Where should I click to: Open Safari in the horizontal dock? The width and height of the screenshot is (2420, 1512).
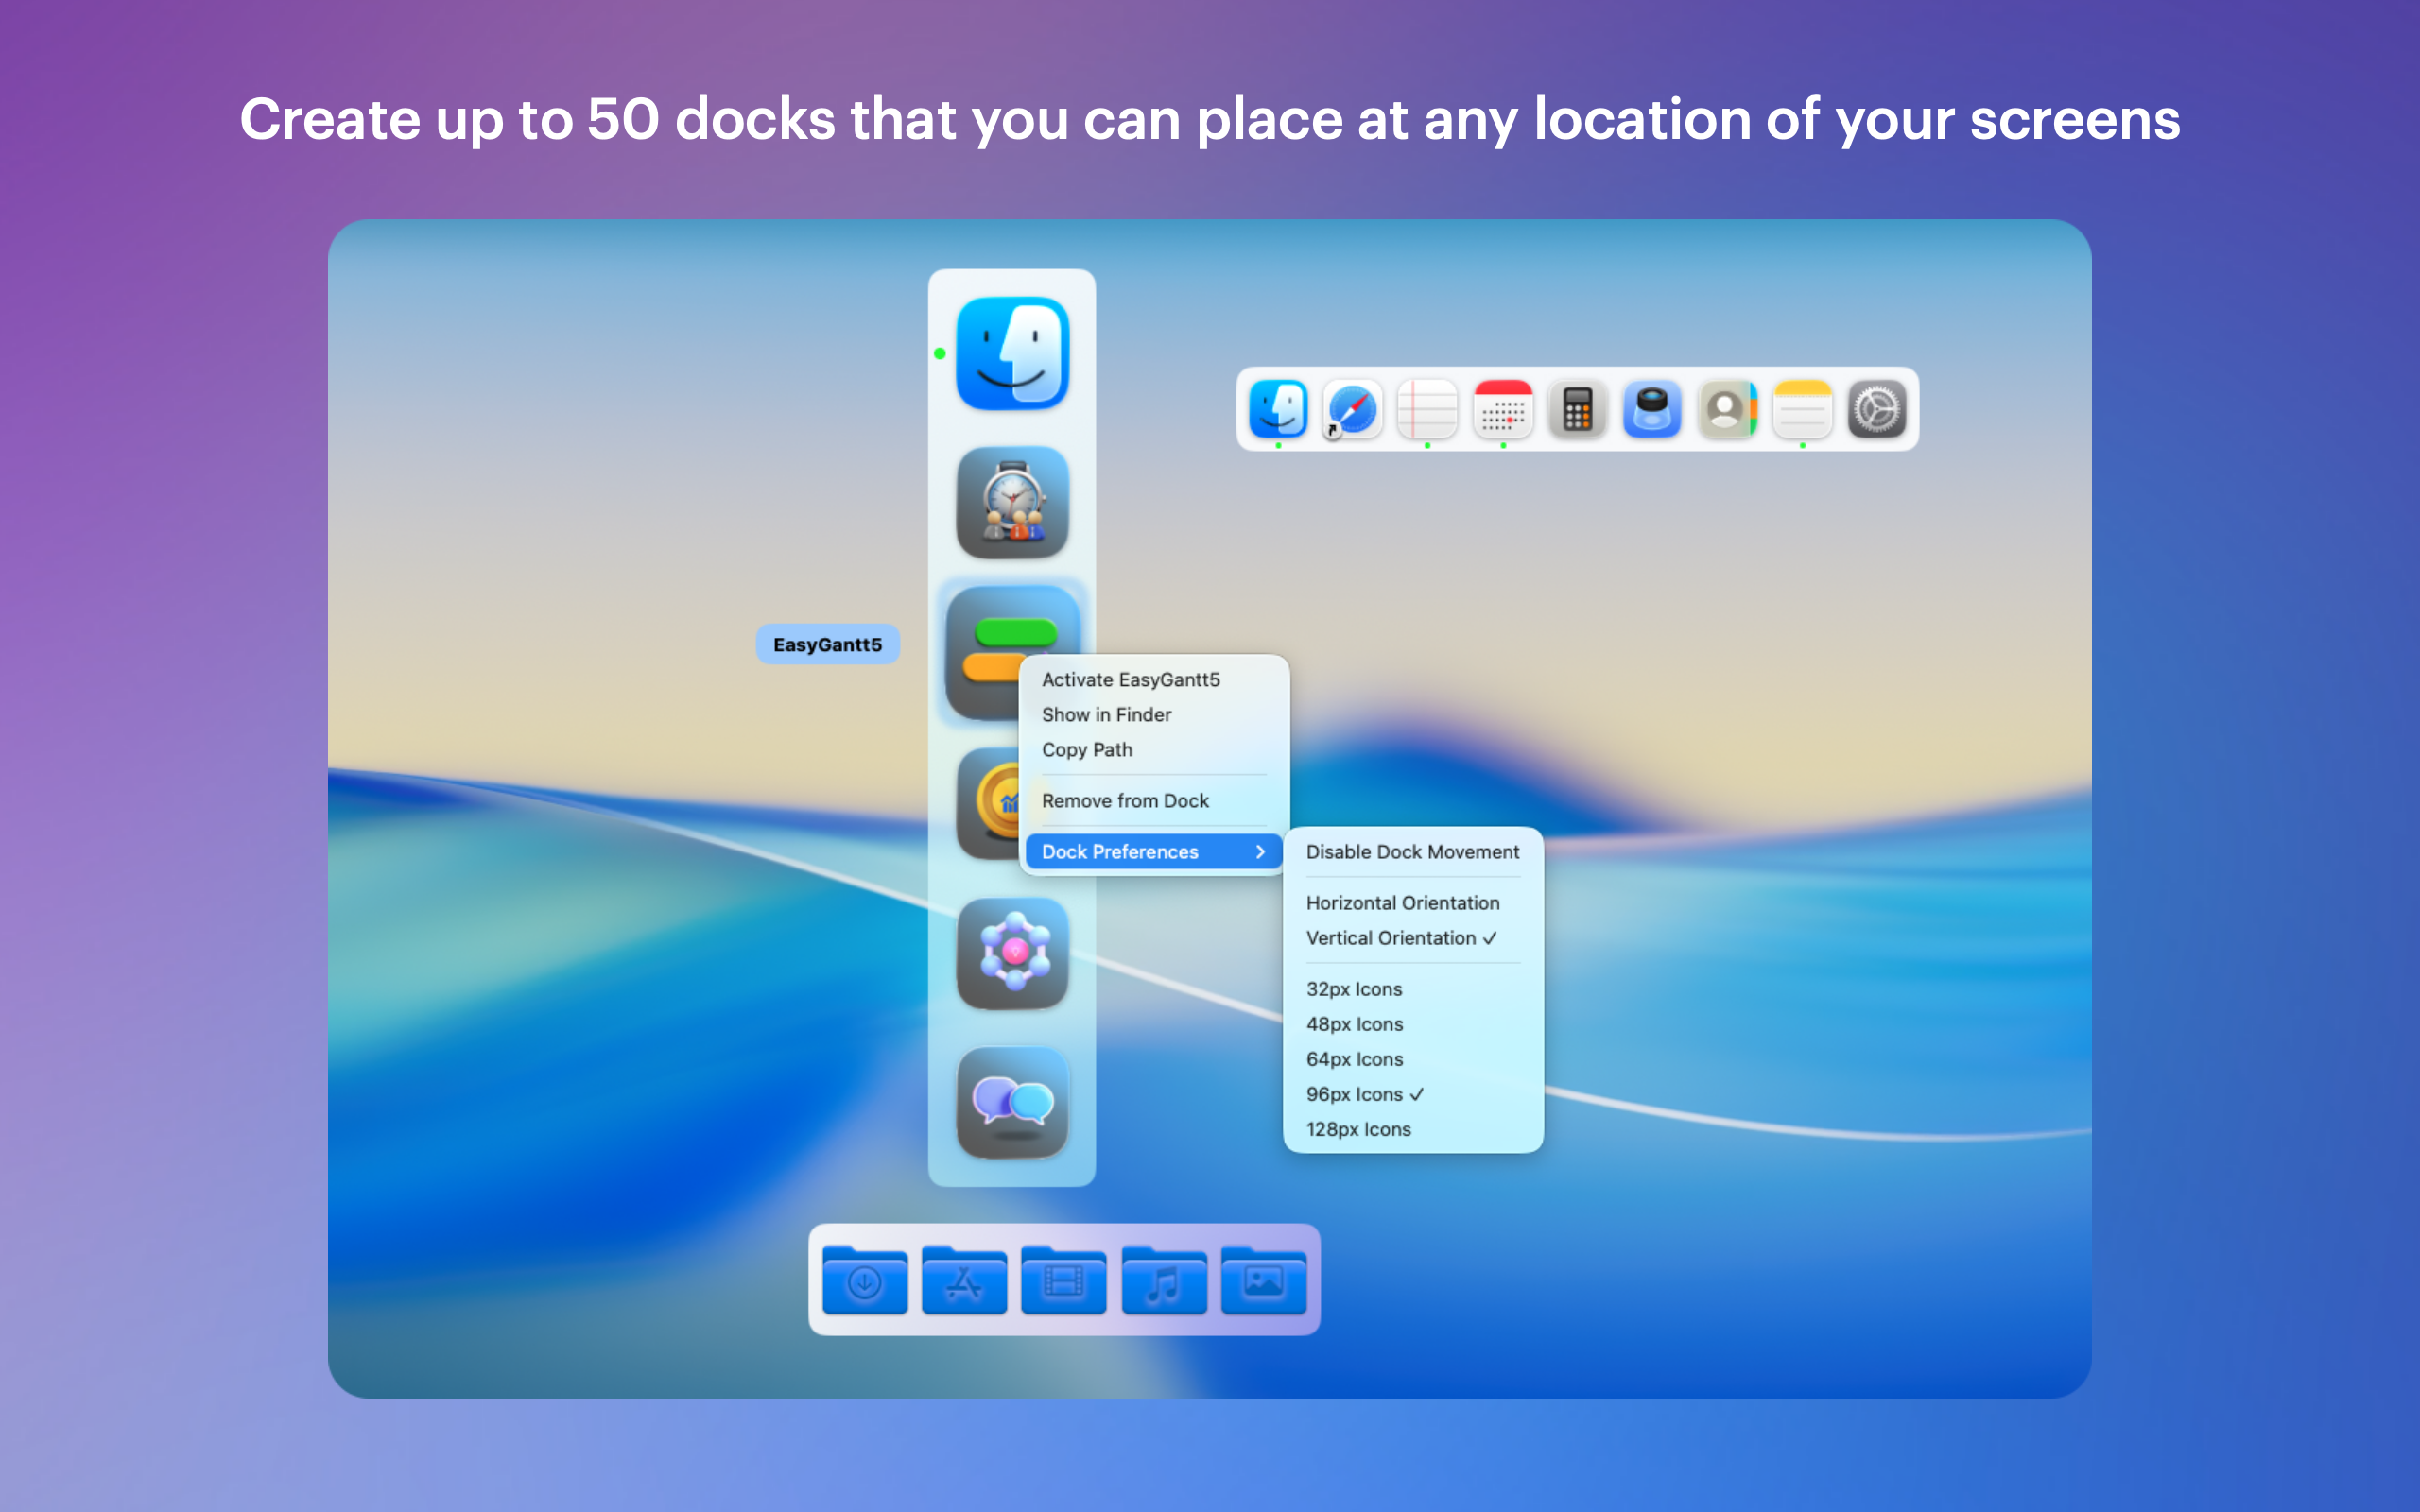pos(1352,410)
